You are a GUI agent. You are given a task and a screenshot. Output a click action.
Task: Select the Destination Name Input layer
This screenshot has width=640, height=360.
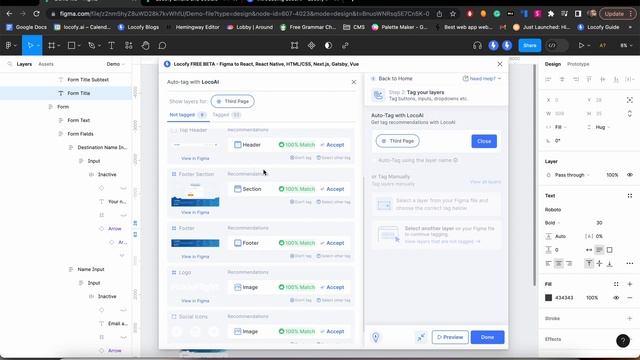tap(102, 147)
